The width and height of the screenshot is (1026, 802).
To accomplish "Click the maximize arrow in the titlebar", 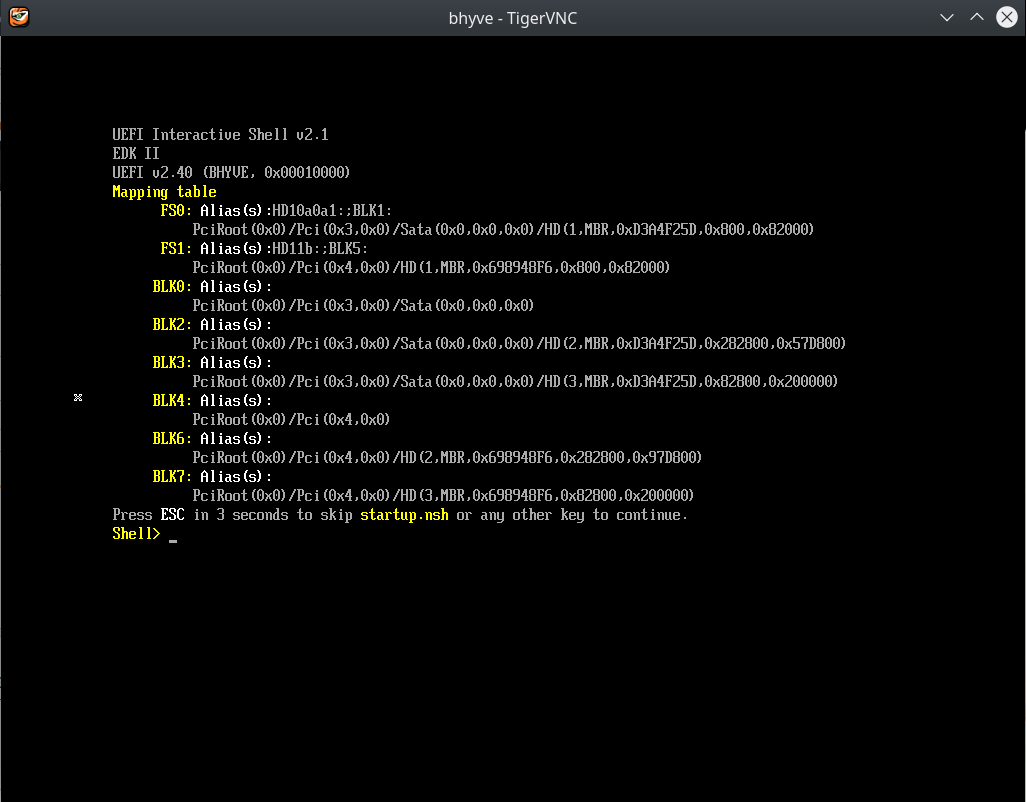I will tap(976, 17).
